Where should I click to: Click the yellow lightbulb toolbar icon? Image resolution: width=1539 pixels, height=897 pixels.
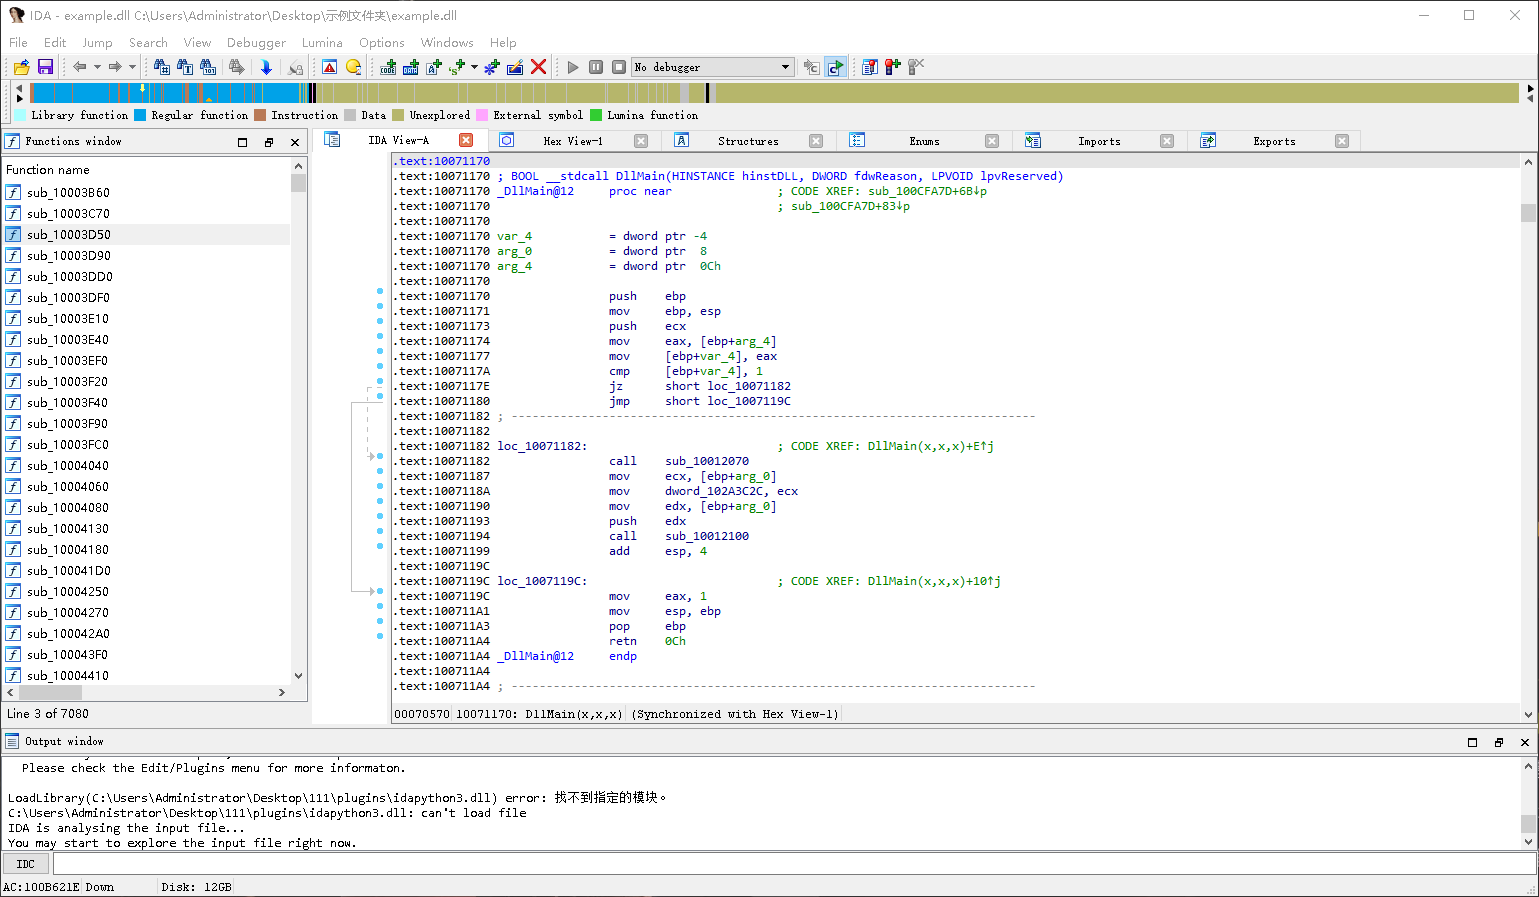pos(353,67)
